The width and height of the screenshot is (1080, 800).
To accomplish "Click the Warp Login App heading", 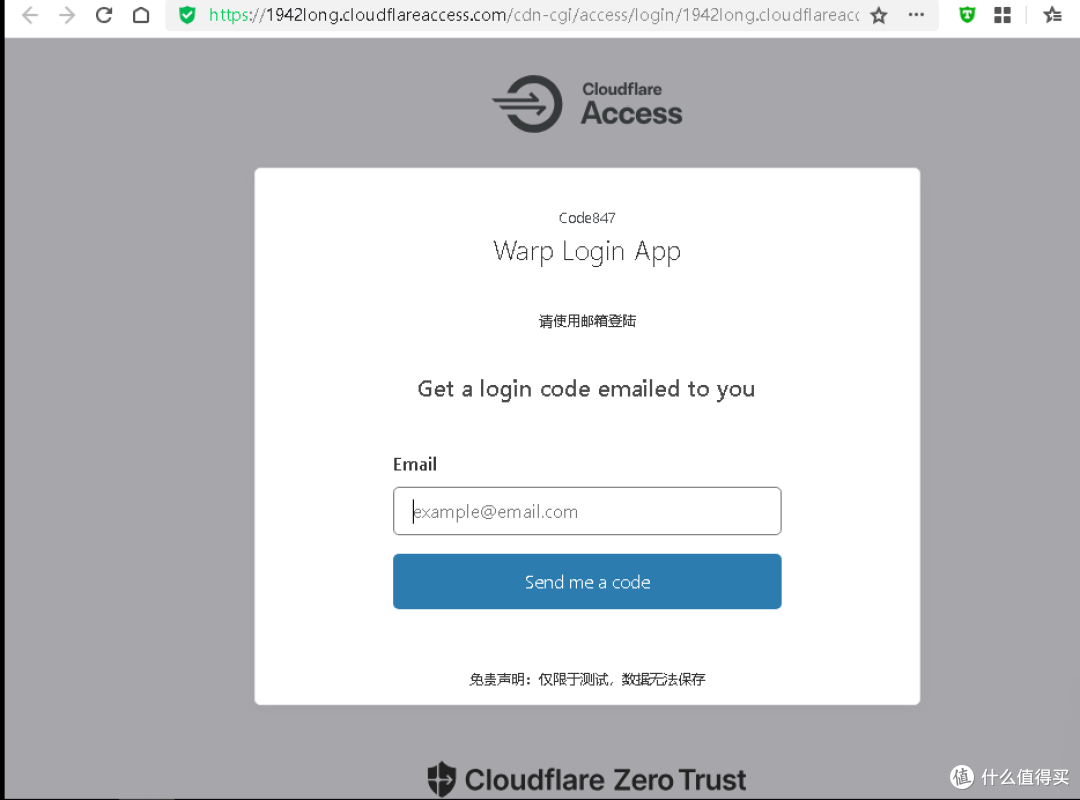I will click(587, 252).
